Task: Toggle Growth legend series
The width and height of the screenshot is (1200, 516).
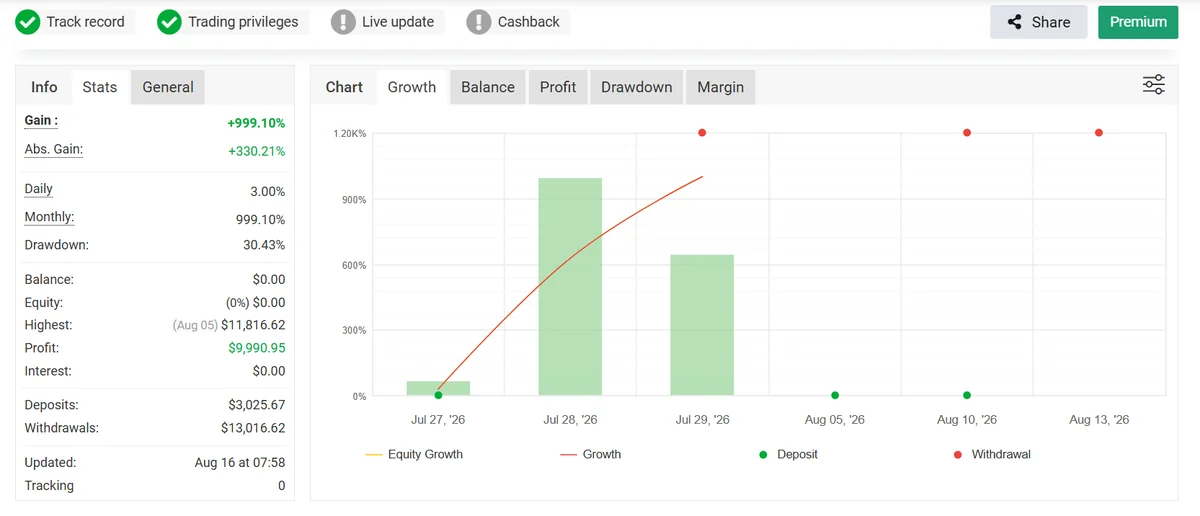Action: [x=590, y=454]
